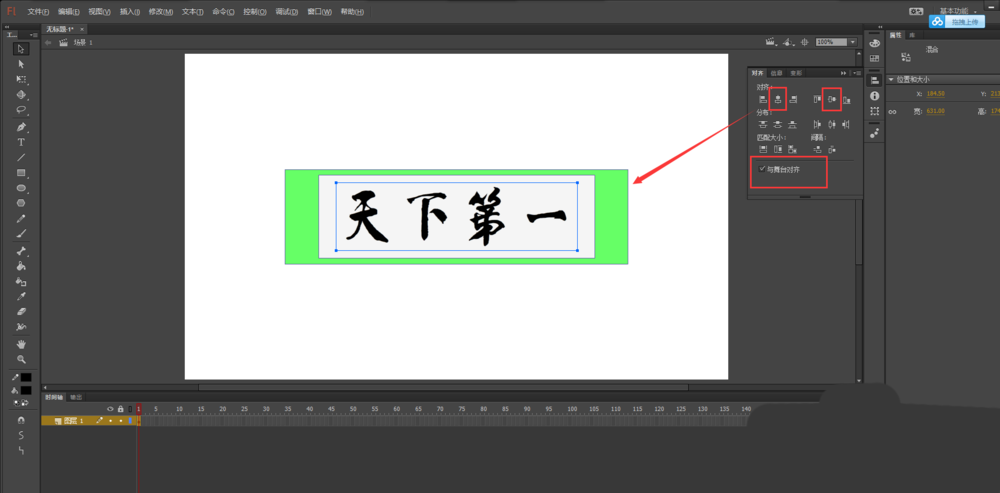Select the Subselection tool
The image size is (1000, 493).
[21, 64]
